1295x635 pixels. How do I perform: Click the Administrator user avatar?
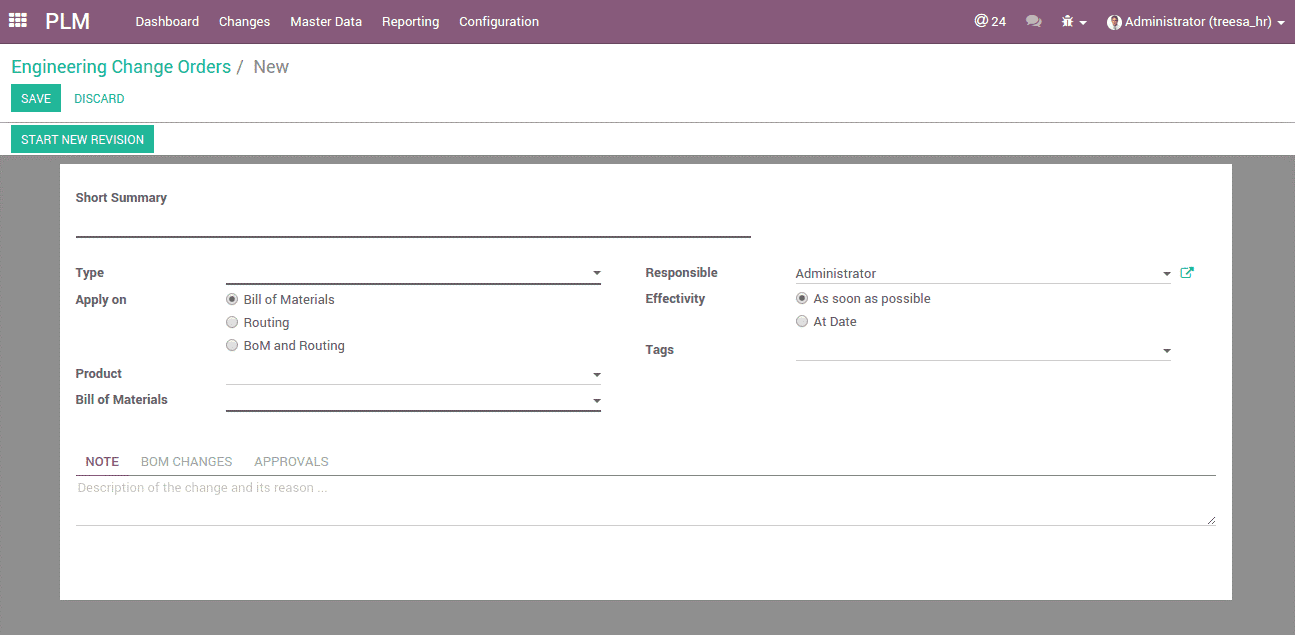coord(1114,22)
